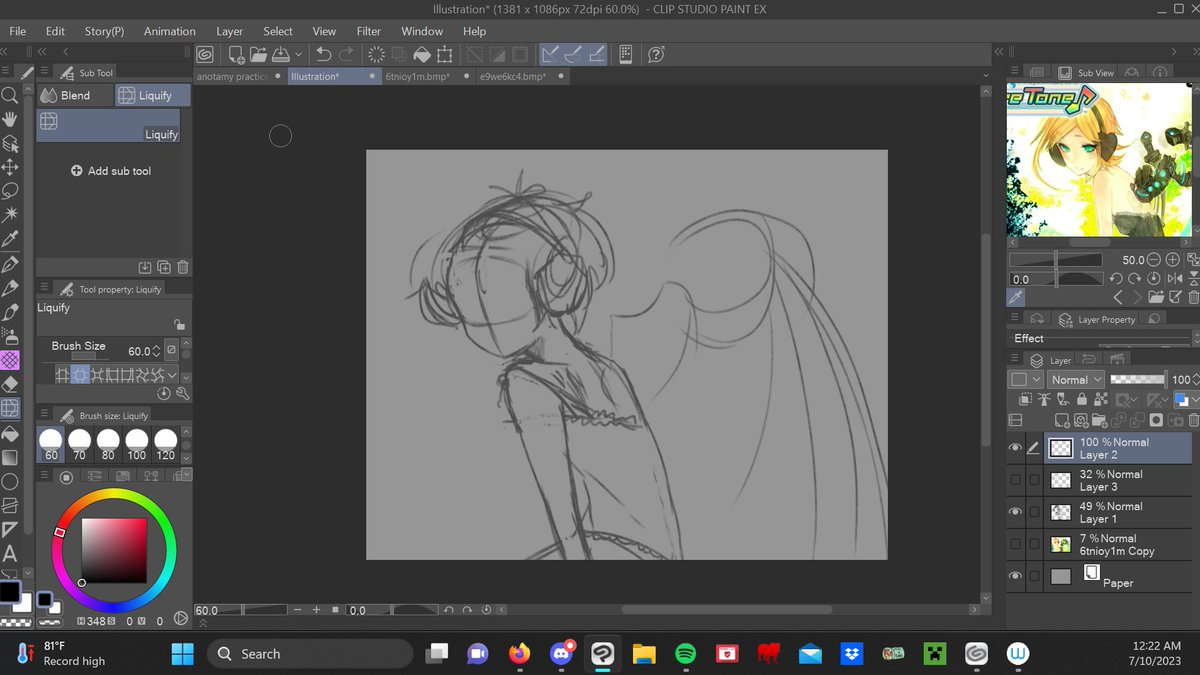Screen dimensions: 1200x675
Task: Show the 6tnioy1m Copy layer
Action: point(1016,544)
